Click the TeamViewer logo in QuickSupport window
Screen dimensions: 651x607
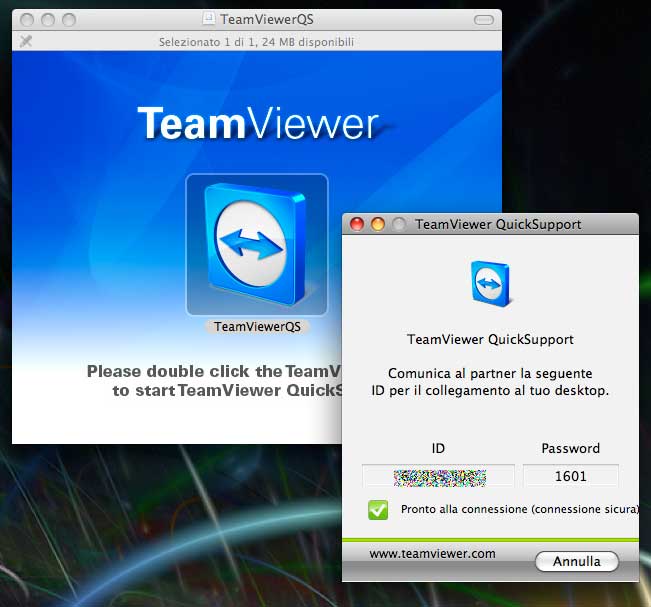click(x=490, y=284)
